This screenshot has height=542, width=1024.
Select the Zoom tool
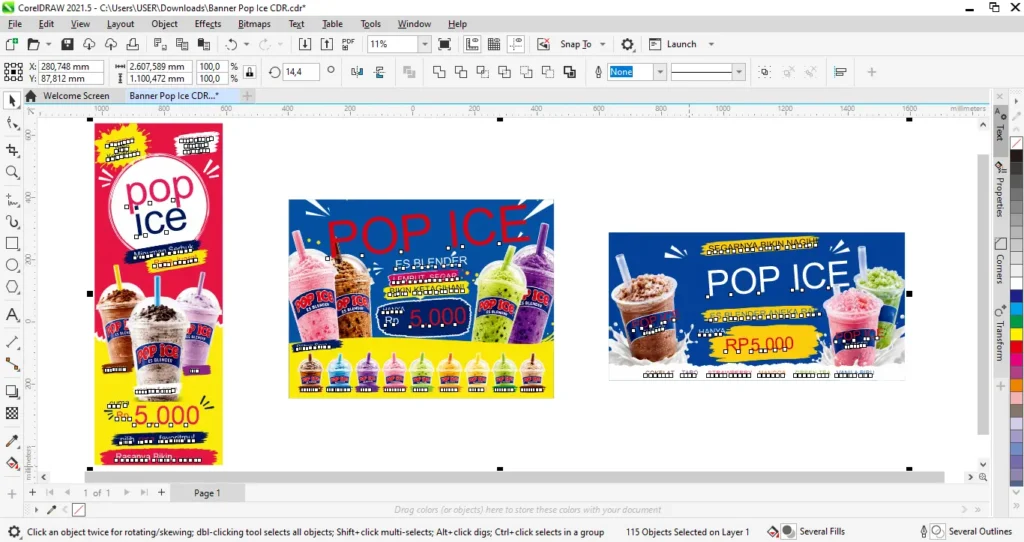click(12, 172)
